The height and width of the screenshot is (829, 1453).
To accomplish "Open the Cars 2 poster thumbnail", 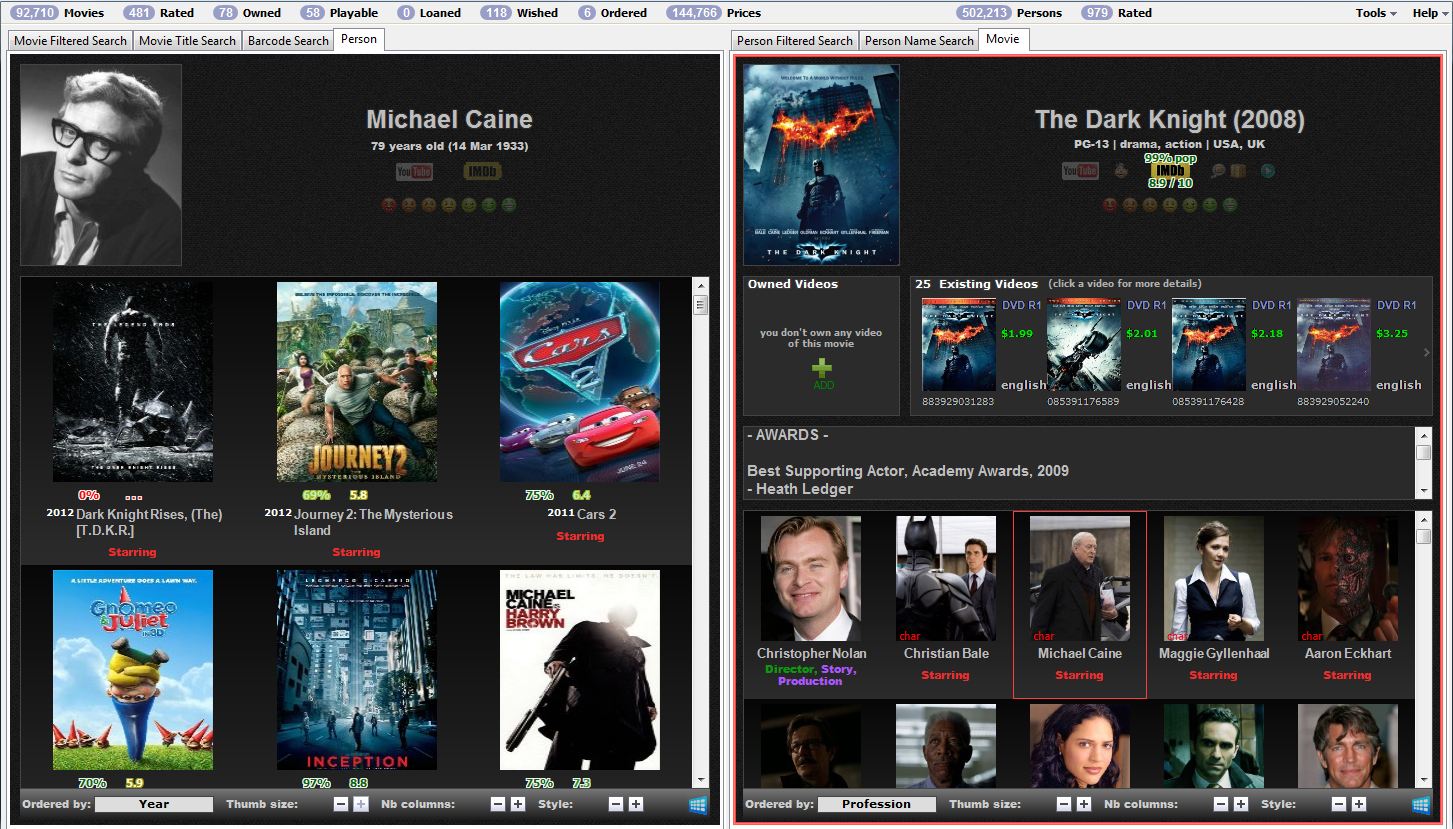I will [580, 382].
